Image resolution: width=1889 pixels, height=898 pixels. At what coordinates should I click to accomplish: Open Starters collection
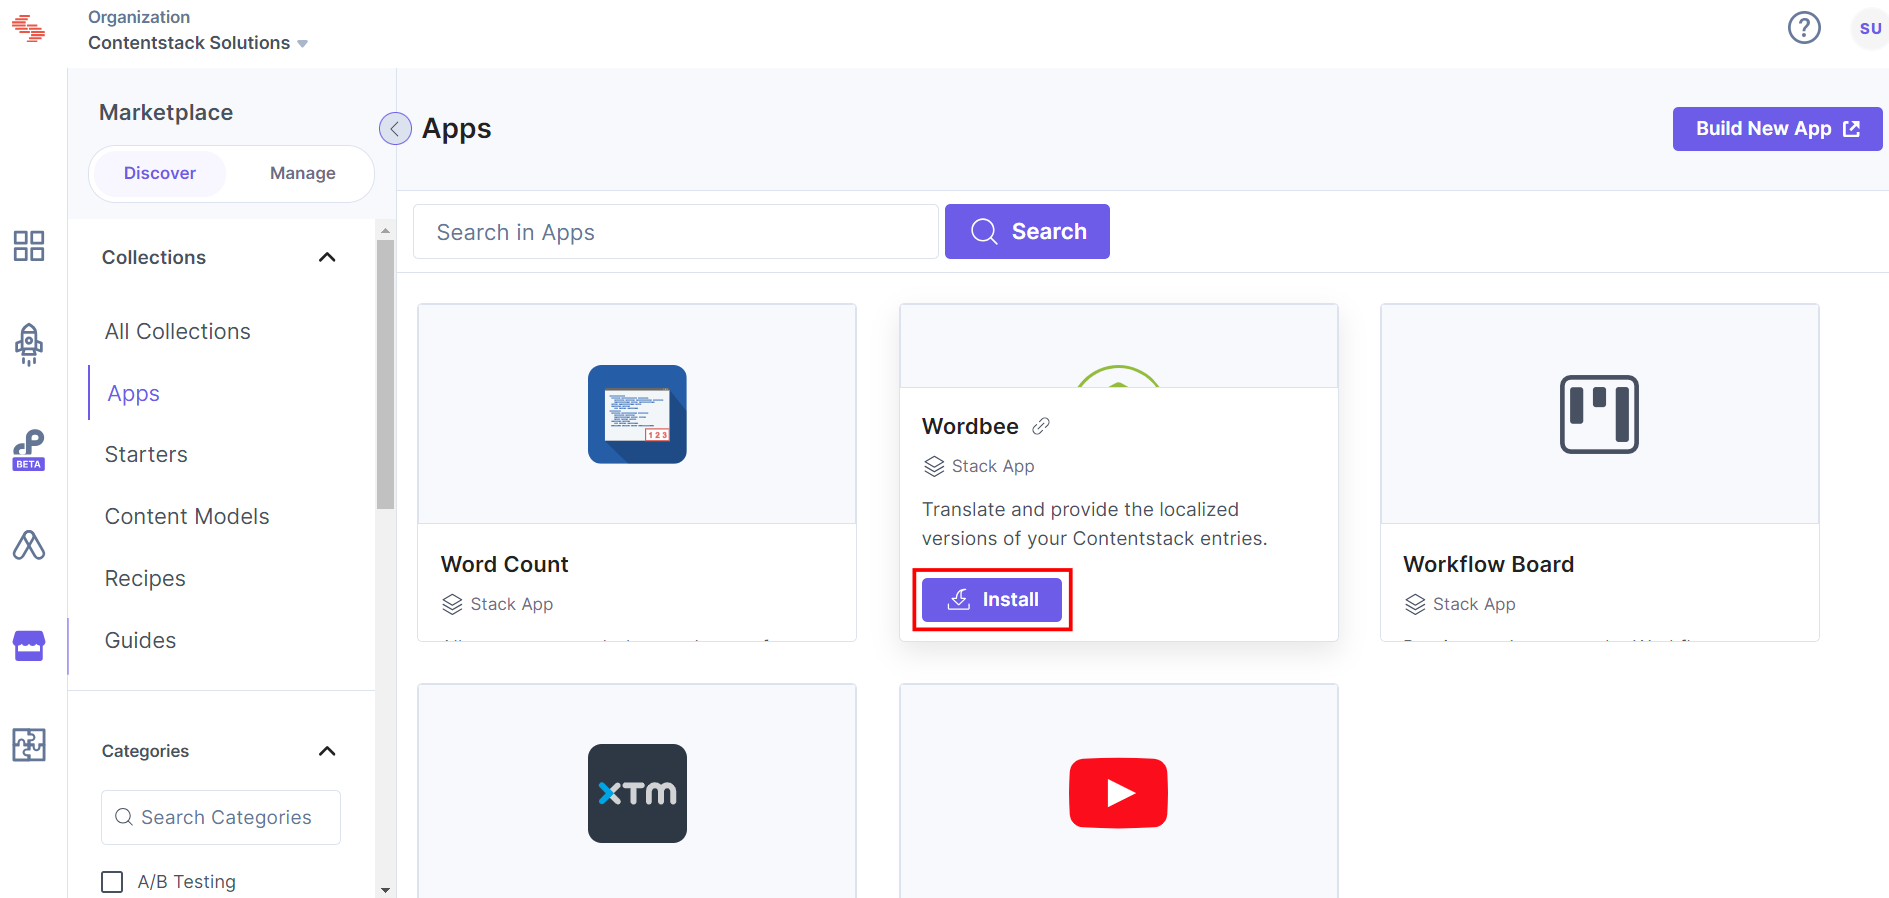[146, 454]
